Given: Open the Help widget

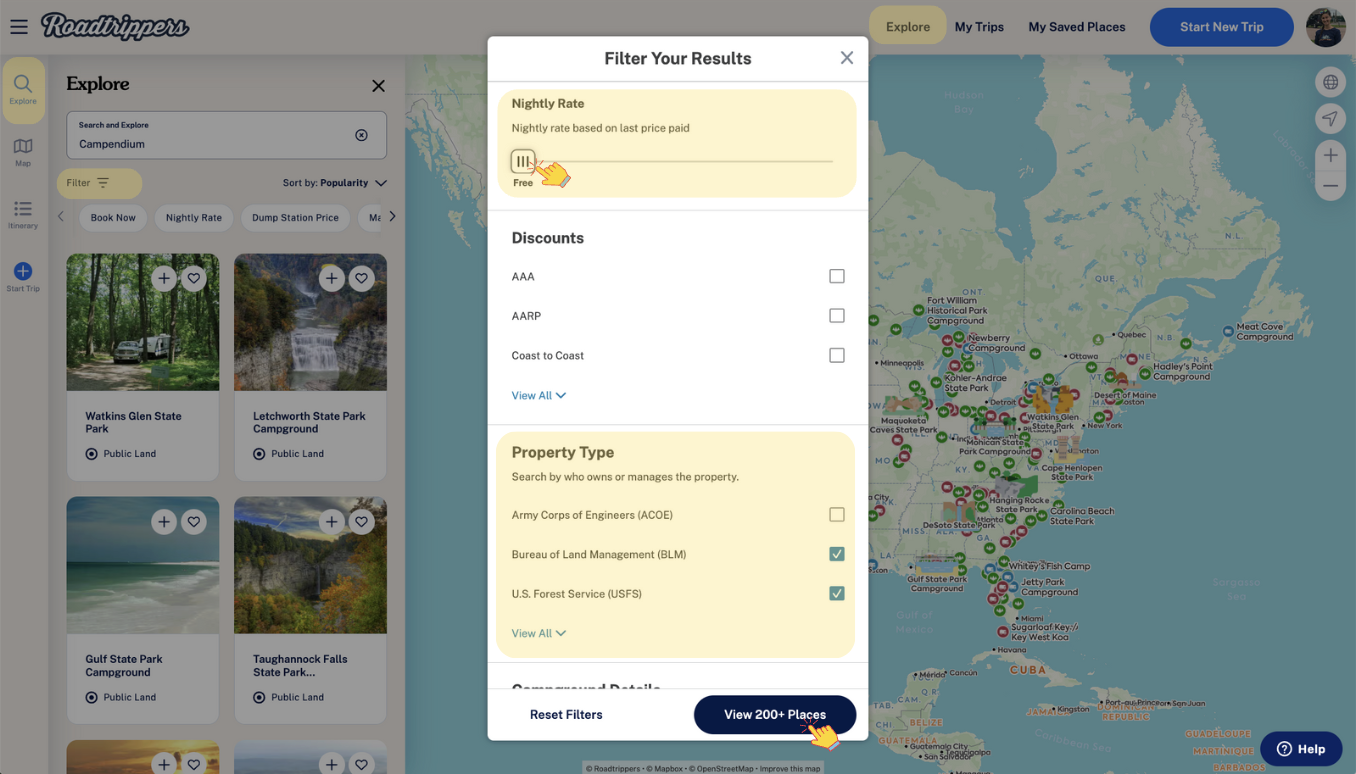Looking at the screenshot, I should (x=1301, y=749).
